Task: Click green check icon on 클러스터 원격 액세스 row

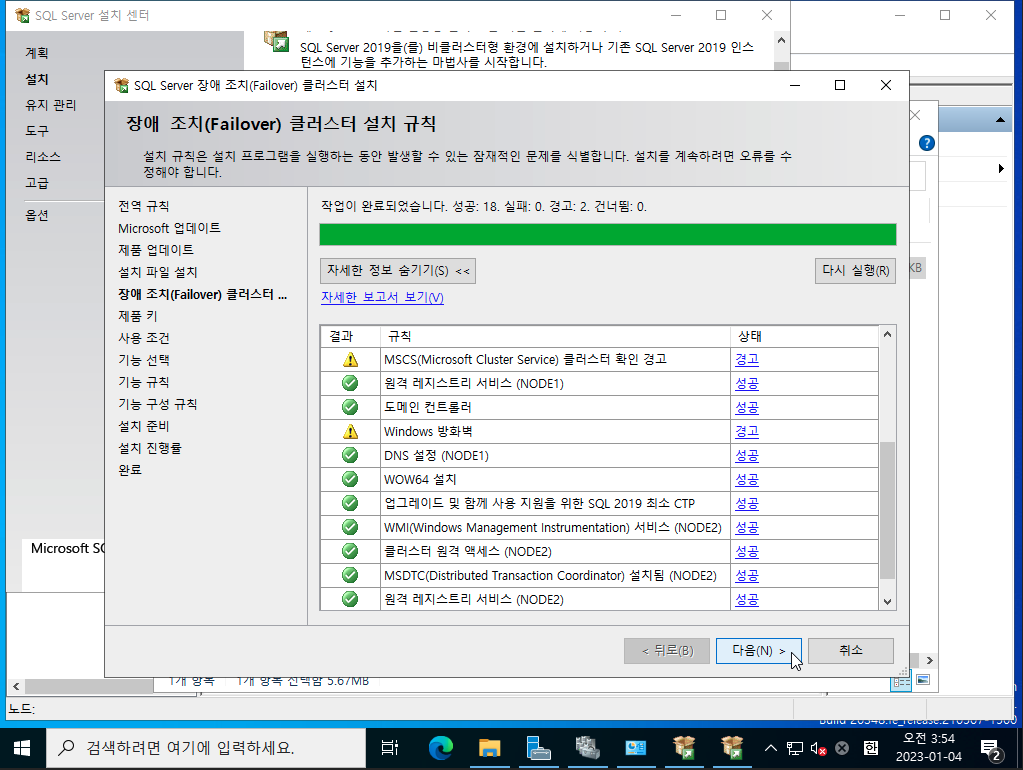Action: 350,551
